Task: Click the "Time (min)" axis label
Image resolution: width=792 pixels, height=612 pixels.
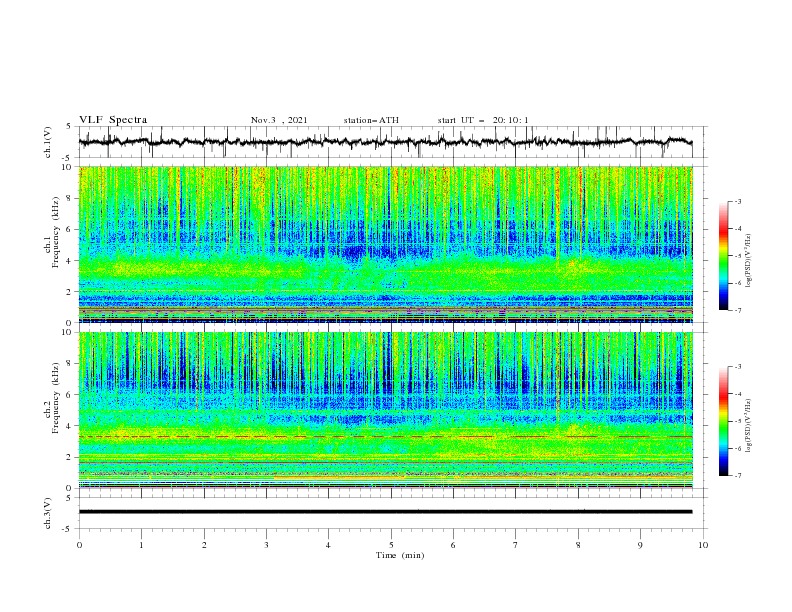Action: [x=400, y=555]
